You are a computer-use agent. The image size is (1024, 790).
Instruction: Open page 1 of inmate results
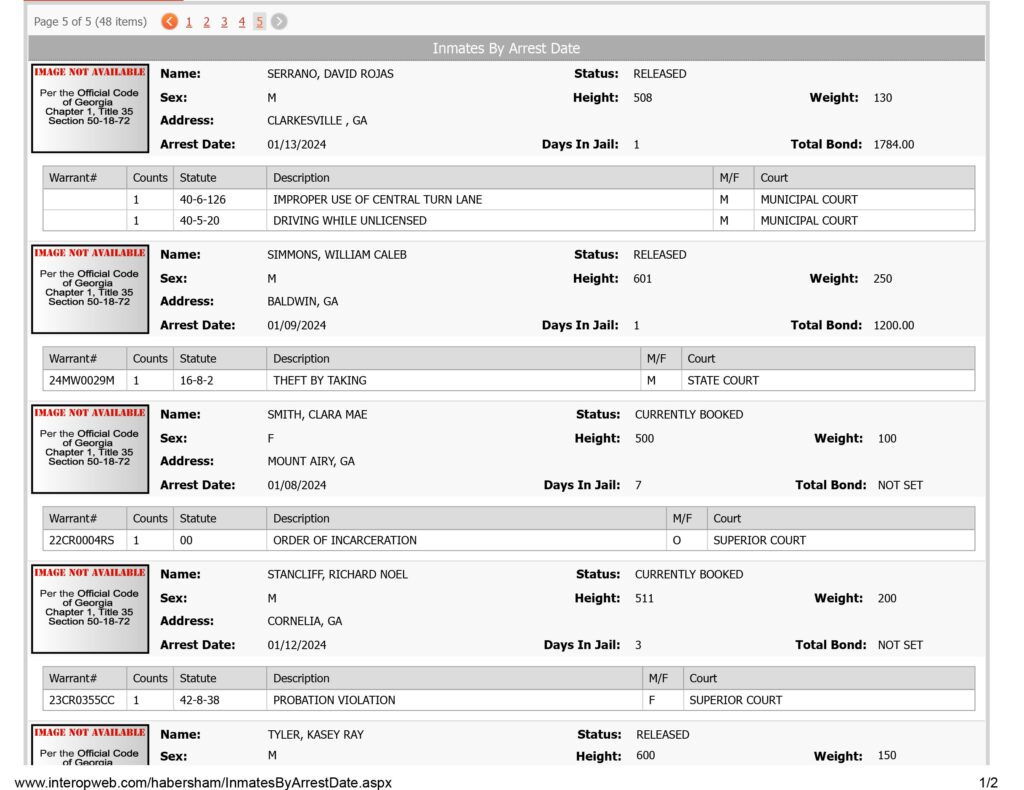pyautogui.click(x=189, y=22)
